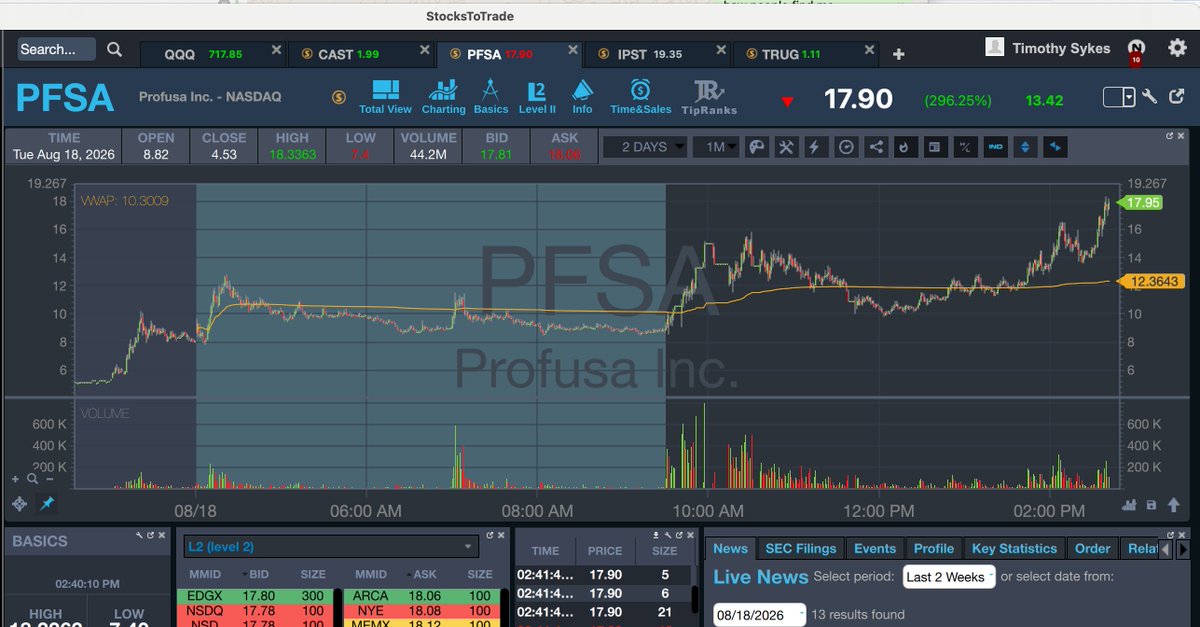The height and width of the screenshot is (627, 1200).
Task: Toggle the chart pin icon
Action: point(47,503)
